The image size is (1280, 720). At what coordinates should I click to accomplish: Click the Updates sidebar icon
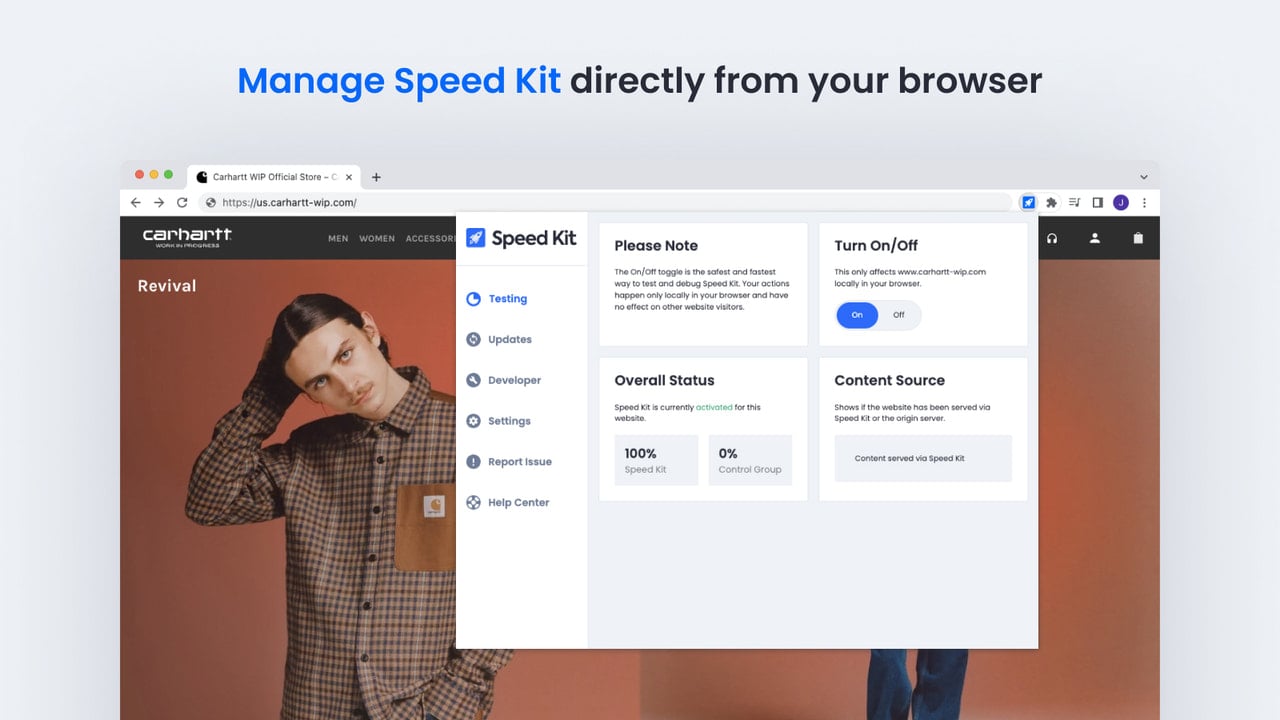(474, 339)
